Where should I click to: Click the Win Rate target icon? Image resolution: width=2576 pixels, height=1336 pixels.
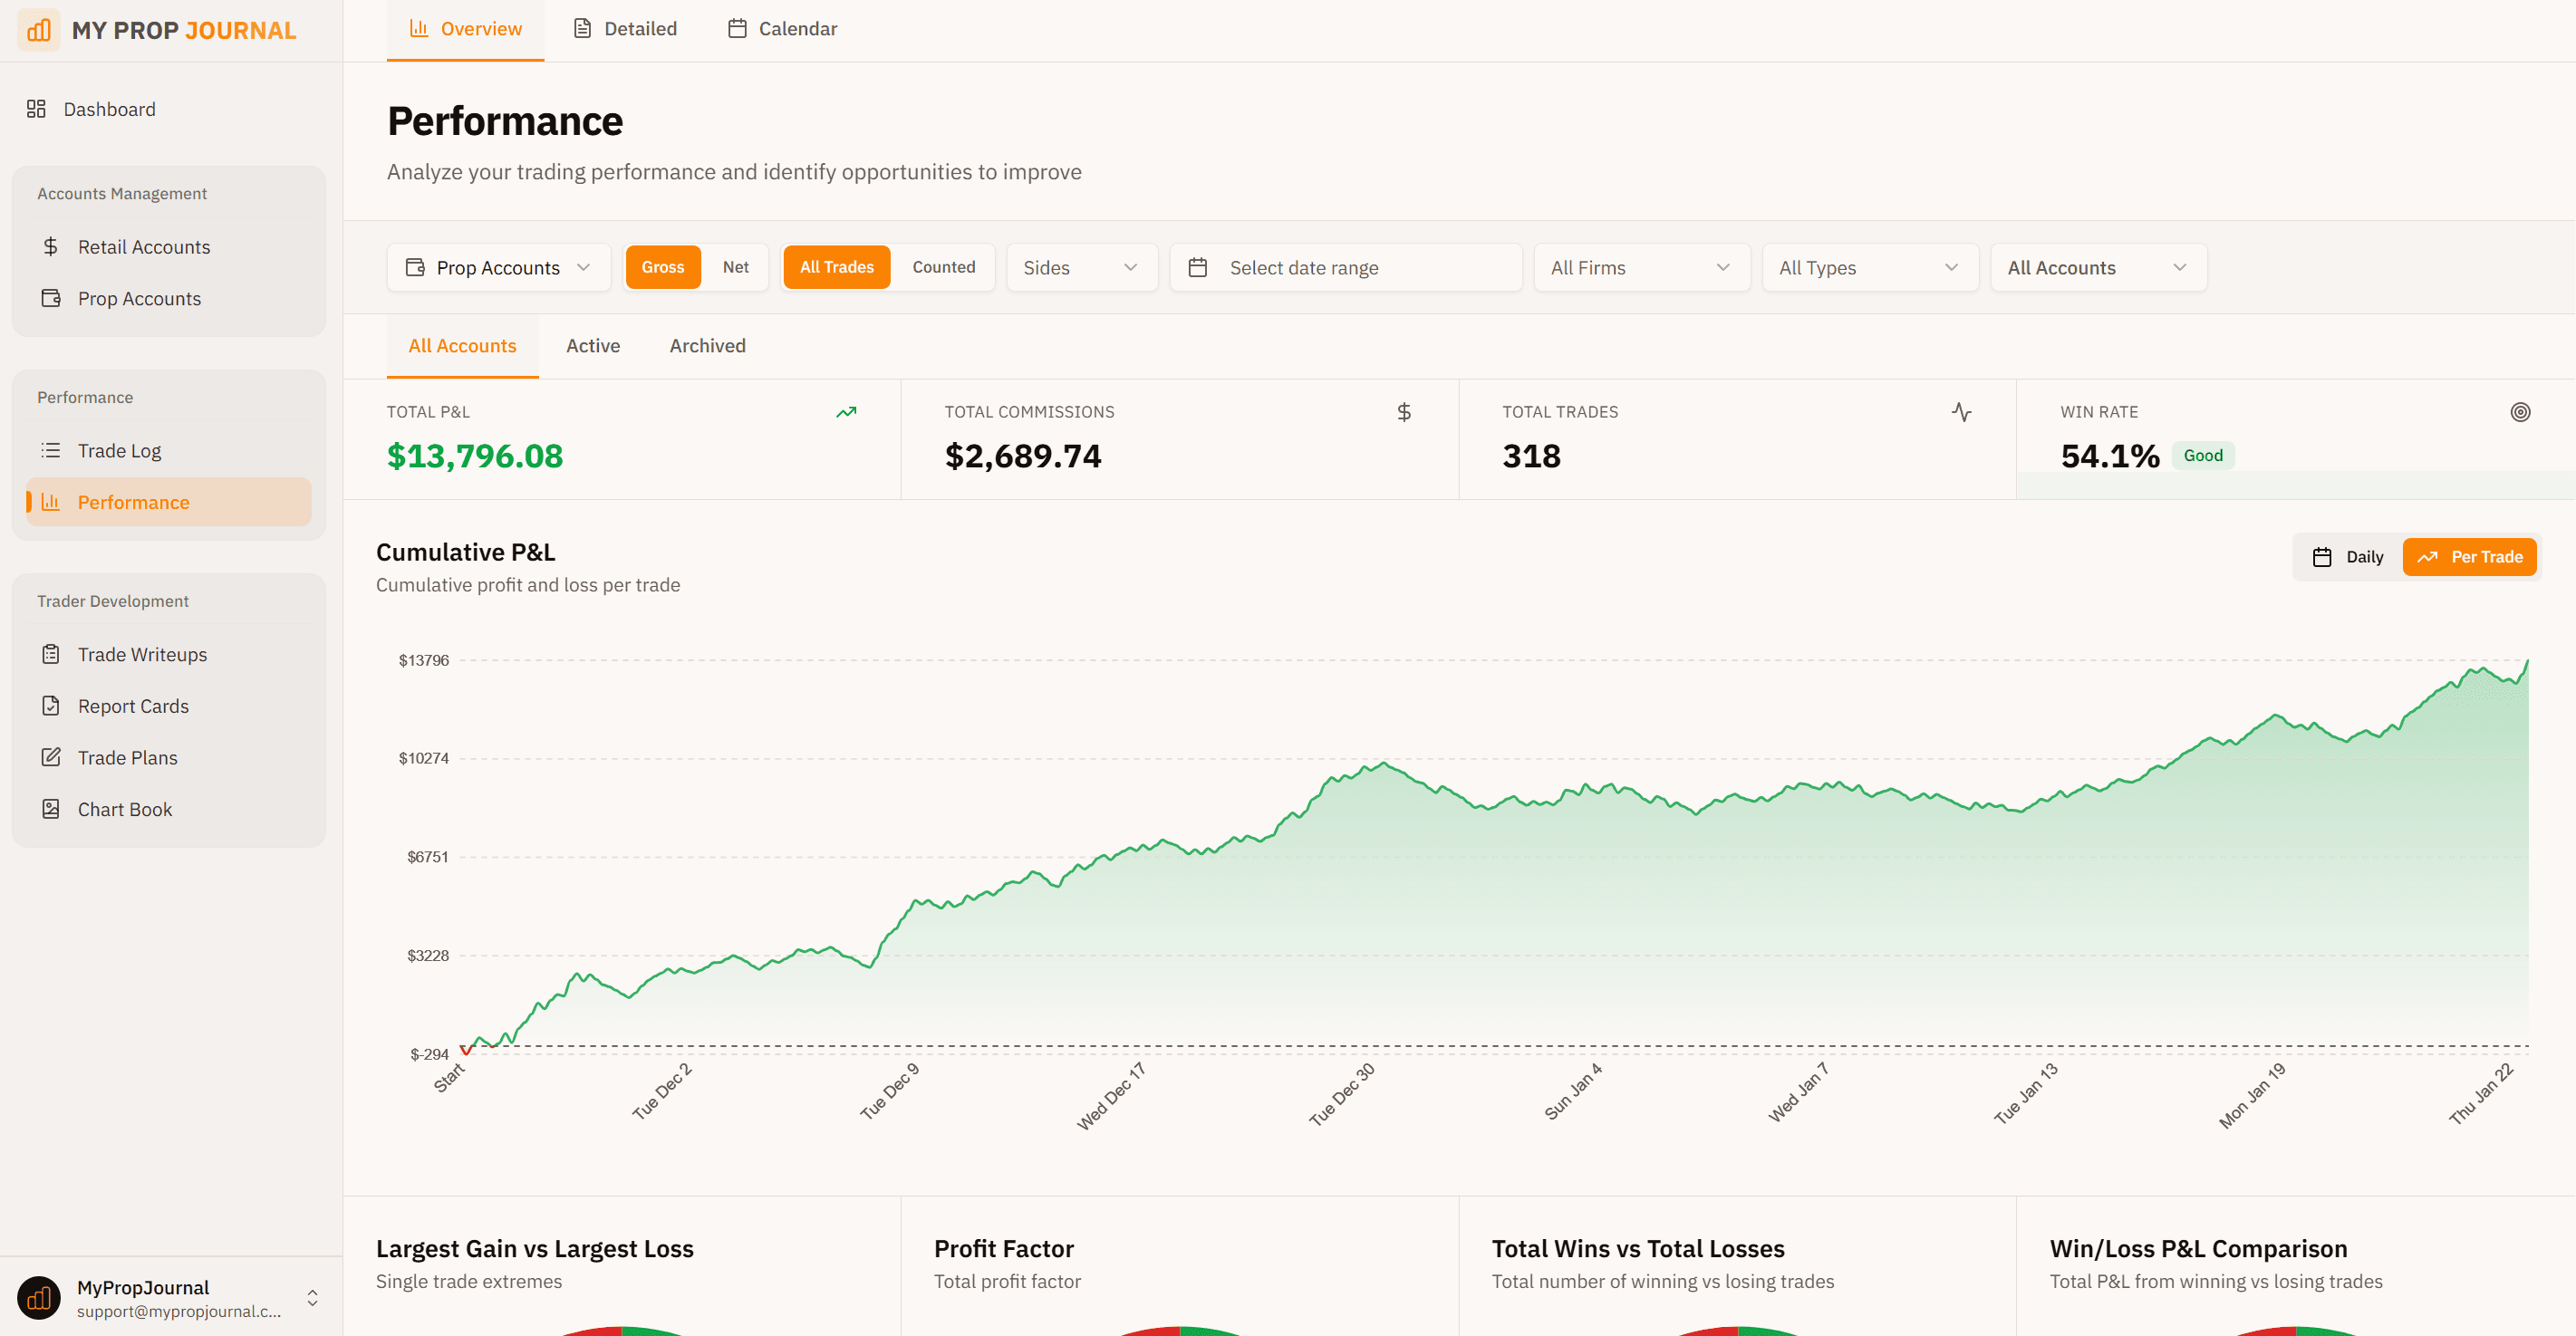tap(2520, 412)
